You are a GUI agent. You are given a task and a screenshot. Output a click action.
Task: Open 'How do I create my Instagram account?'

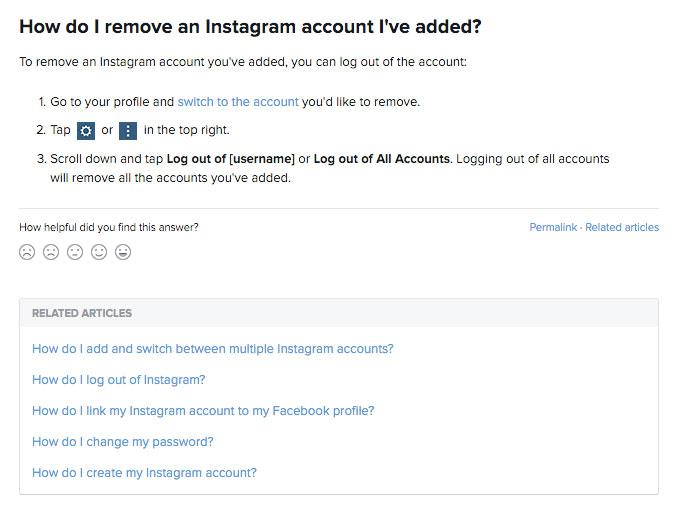(144, 473)
